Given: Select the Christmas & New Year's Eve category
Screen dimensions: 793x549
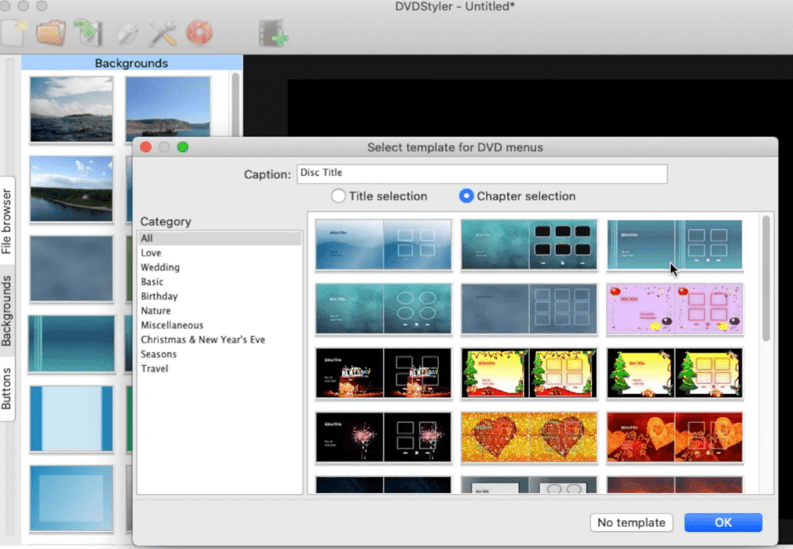Looking at the screenshot, I should (x=203, y=340).
